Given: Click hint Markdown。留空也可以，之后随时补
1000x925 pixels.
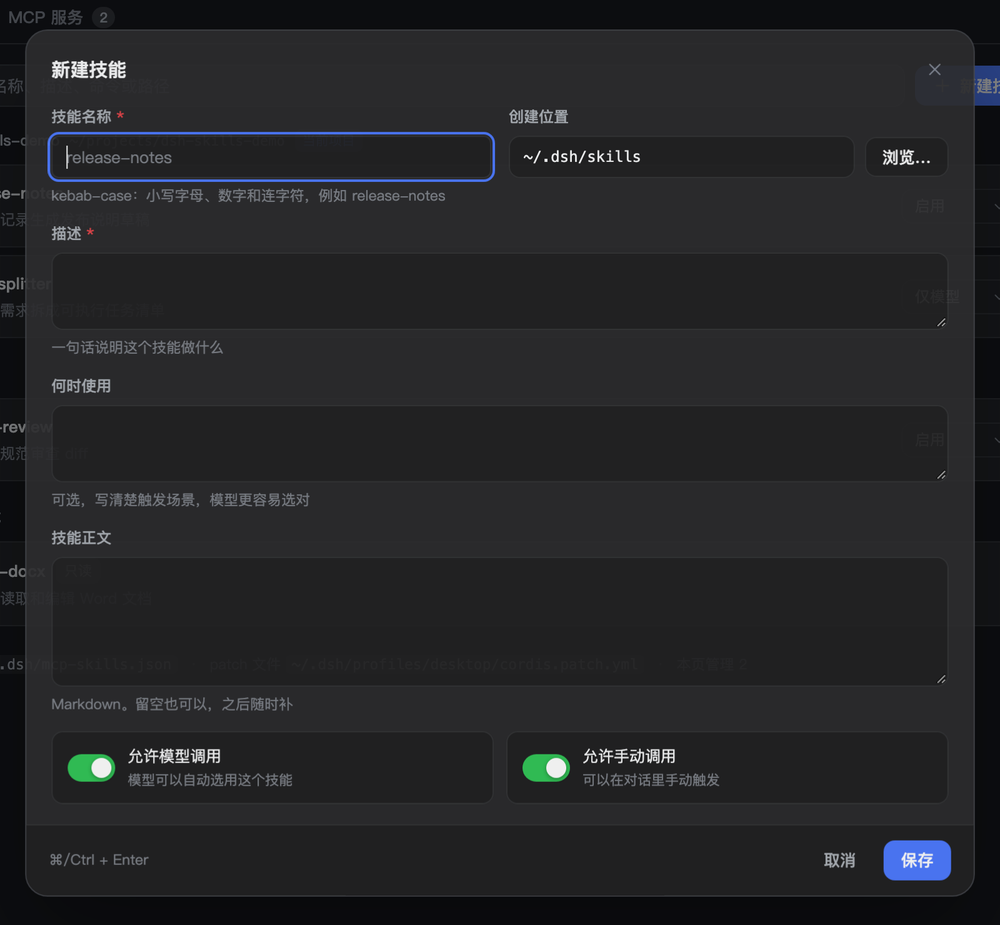Looking at the screenshot, I should tap(172, 704).
